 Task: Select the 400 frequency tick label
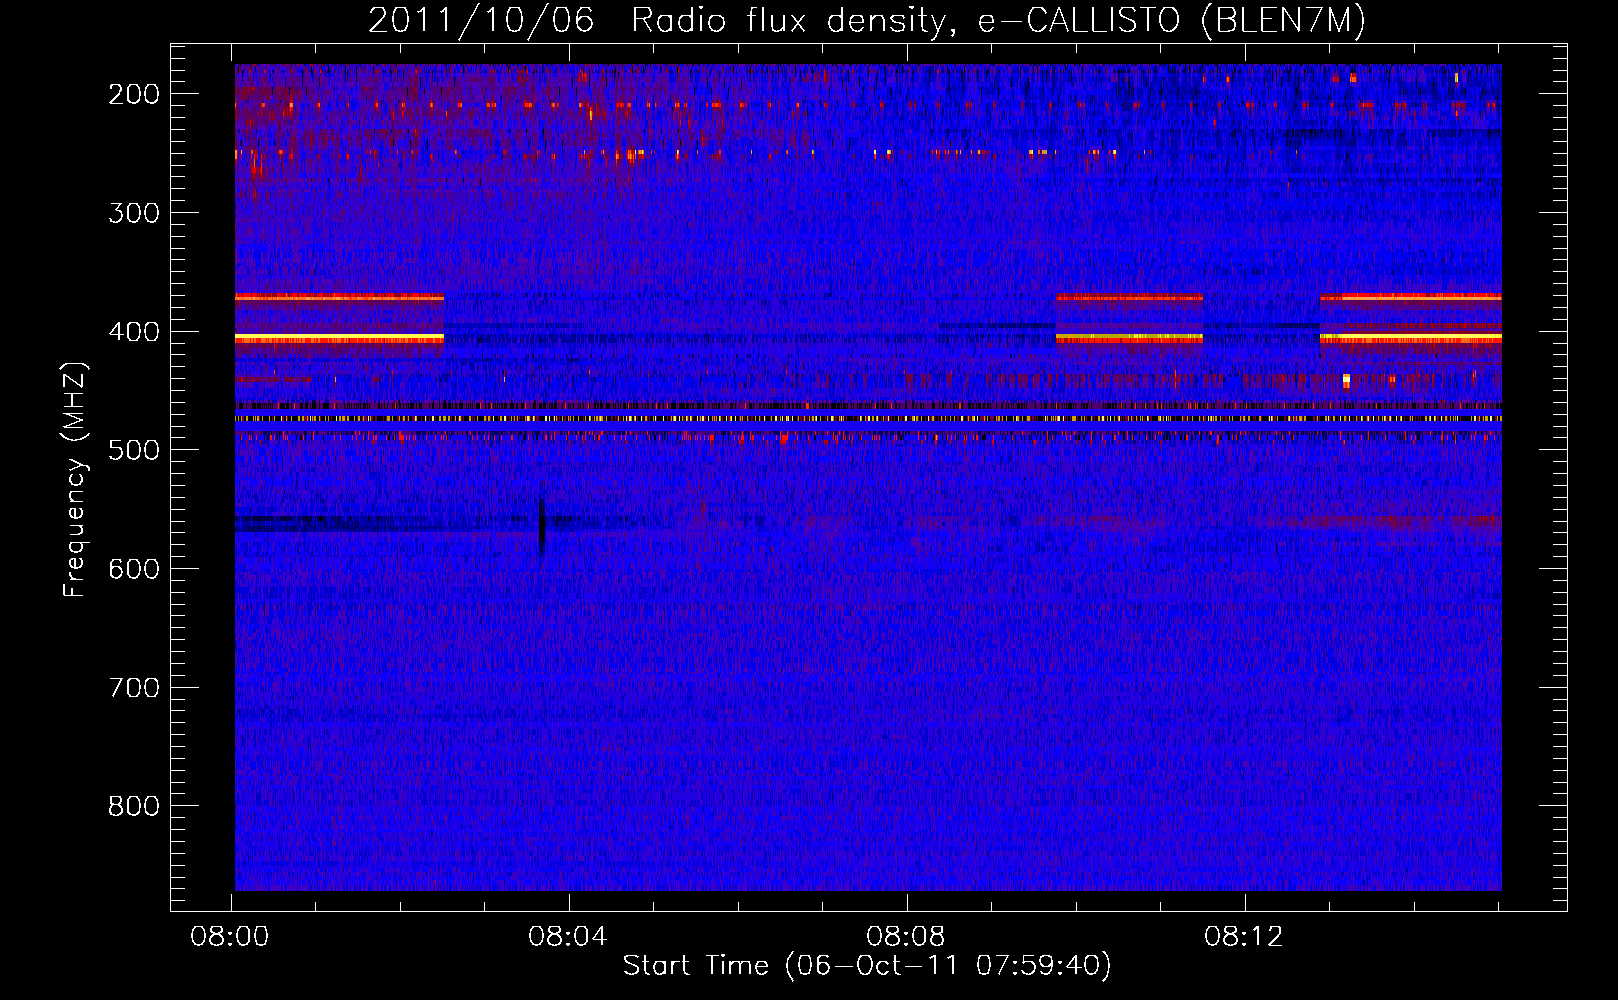(134, 332)
